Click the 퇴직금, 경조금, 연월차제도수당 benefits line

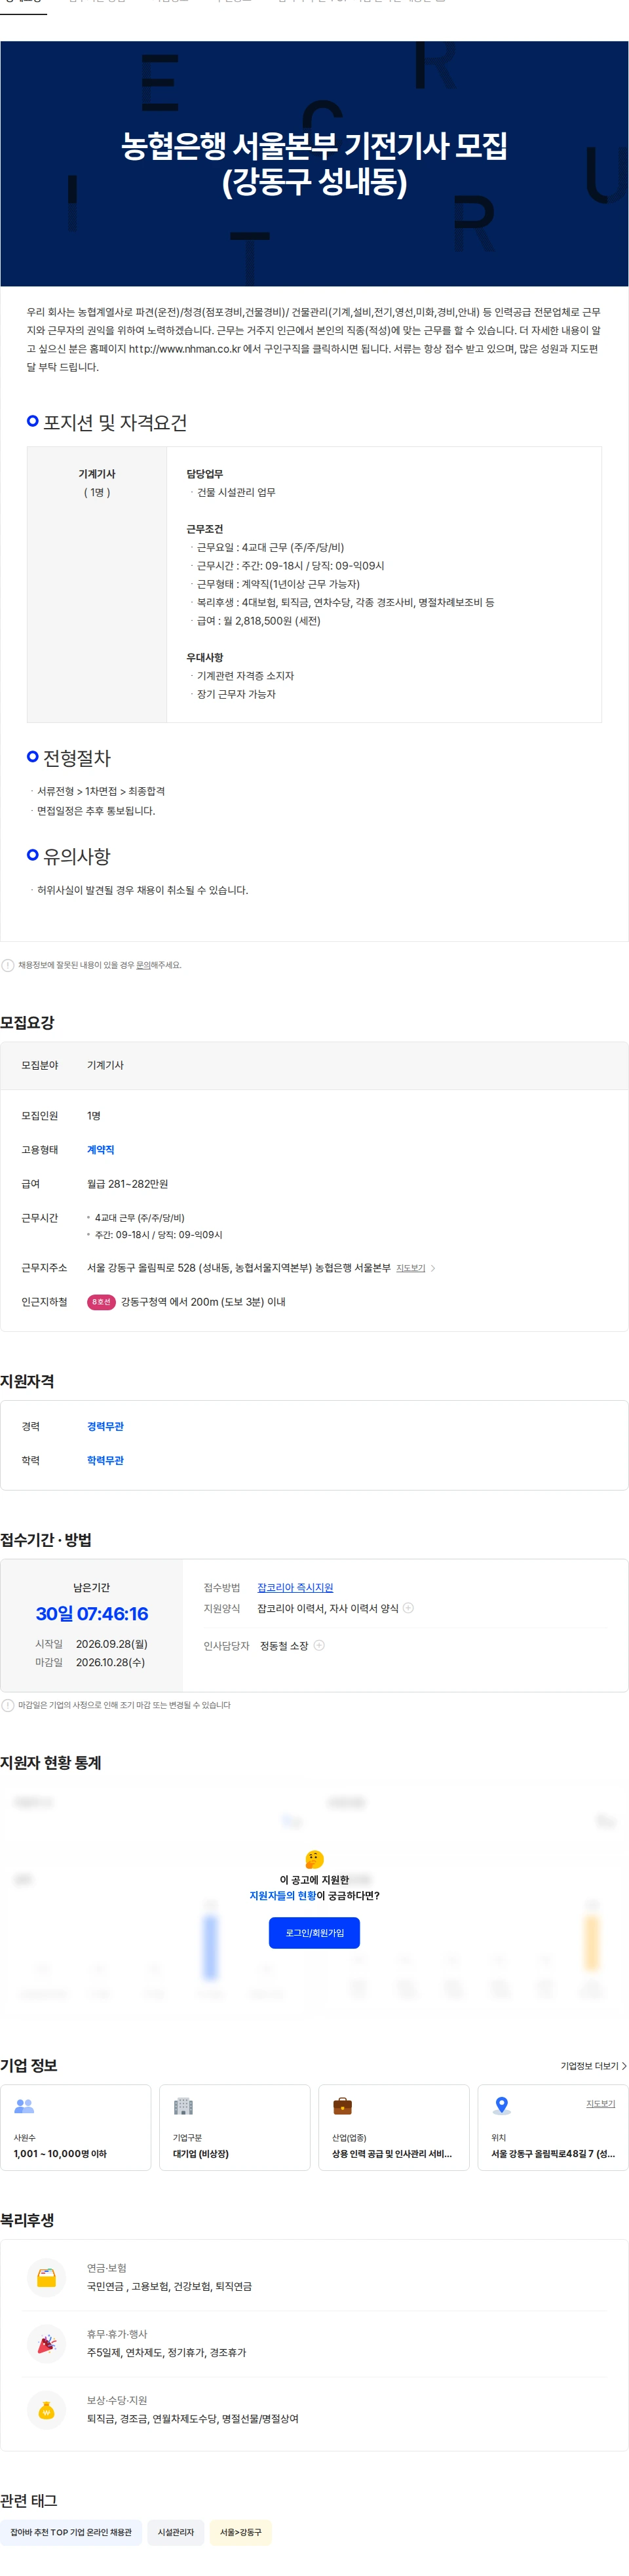click(x=193, y=2419)
